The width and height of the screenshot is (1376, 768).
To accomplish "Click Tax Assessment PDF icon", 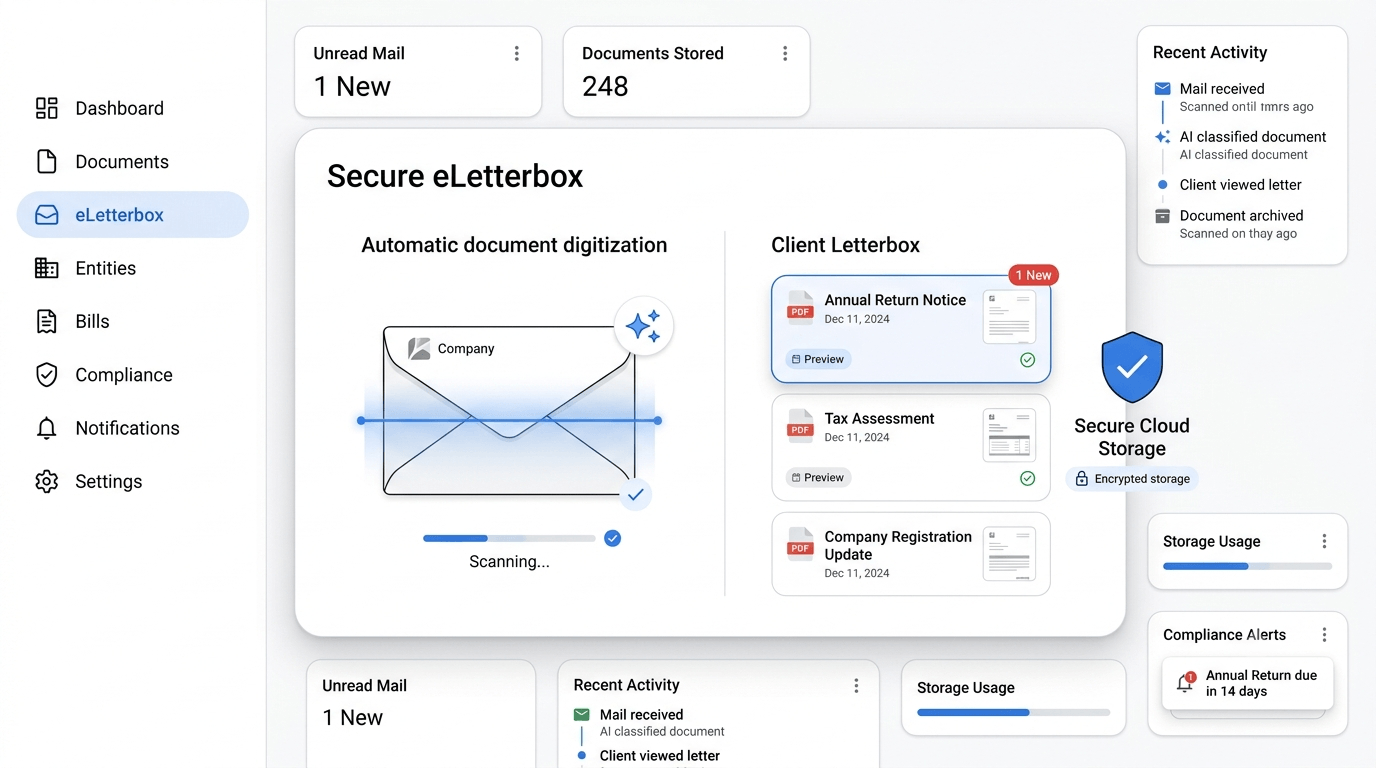I will pyautogui.click(x=800, y=425).
